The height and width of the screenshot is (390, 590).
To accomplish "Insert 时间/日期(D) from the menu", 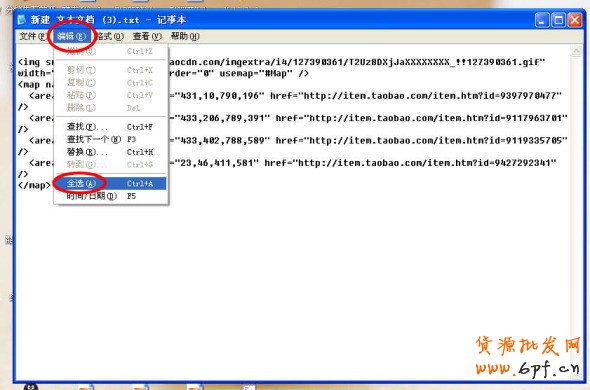I will click(x=110, y=196).
